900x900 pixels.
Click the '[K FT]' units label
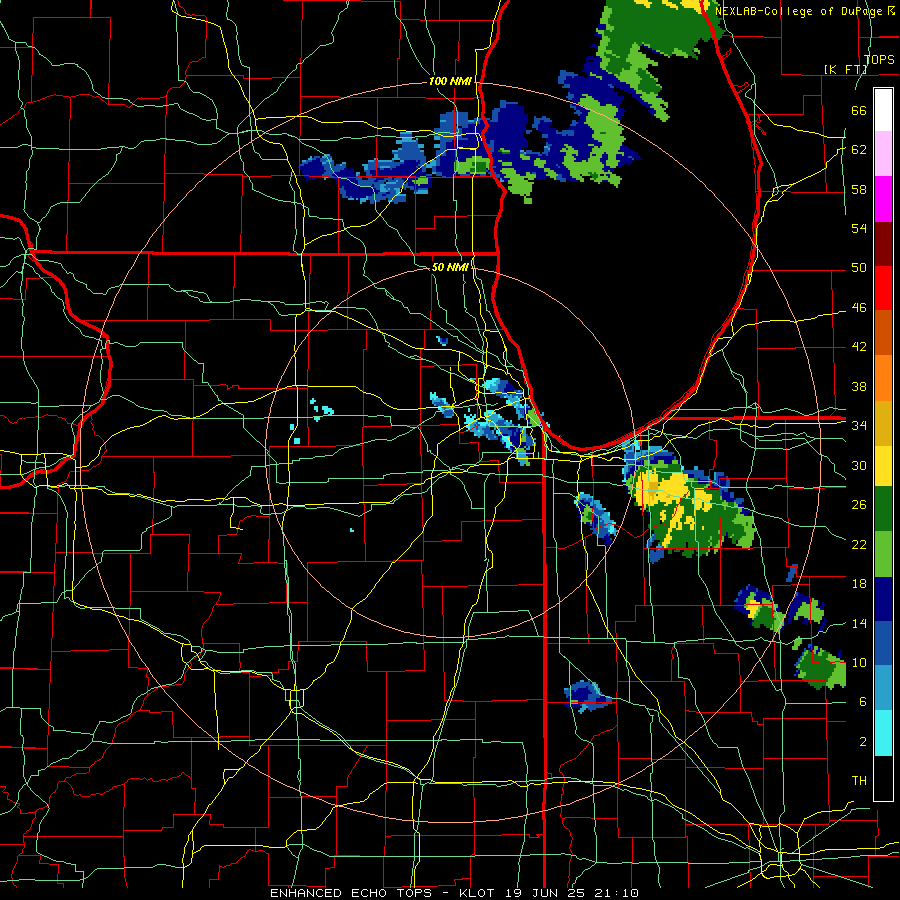845,69
